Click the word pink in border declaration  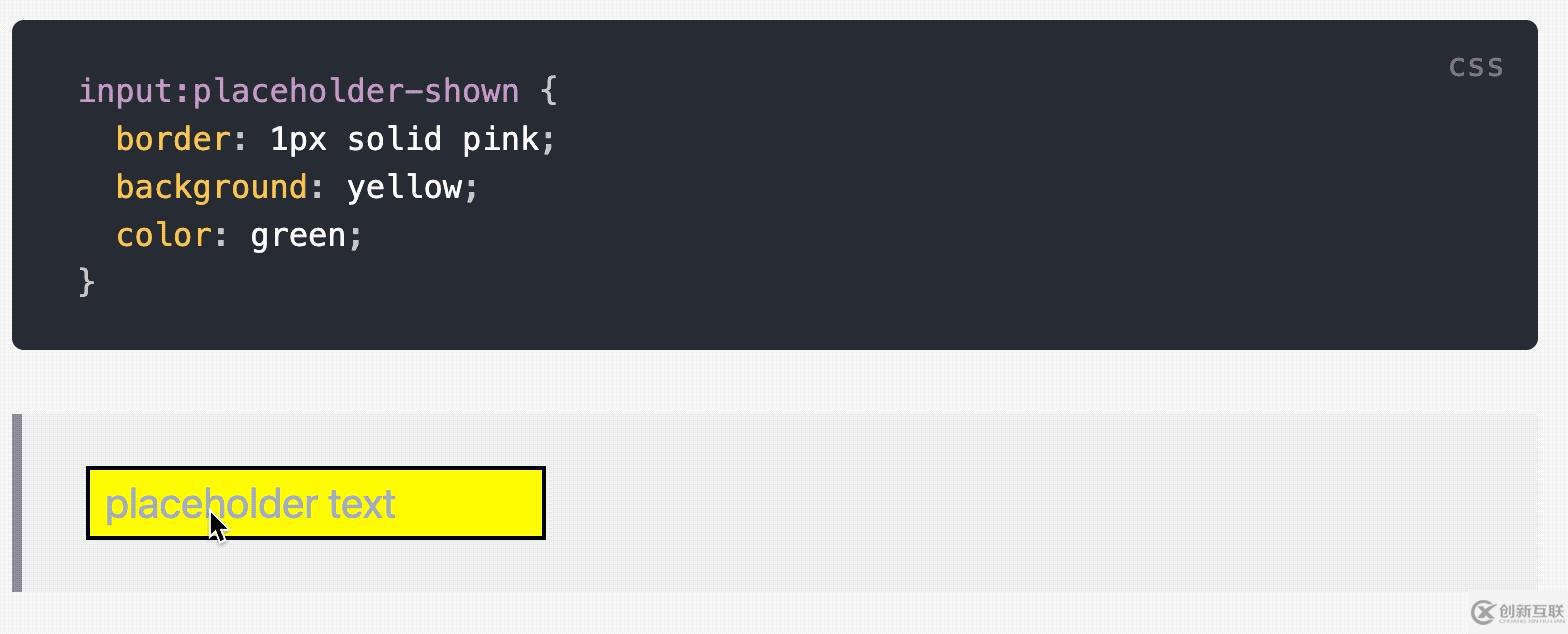coord(500,139)
